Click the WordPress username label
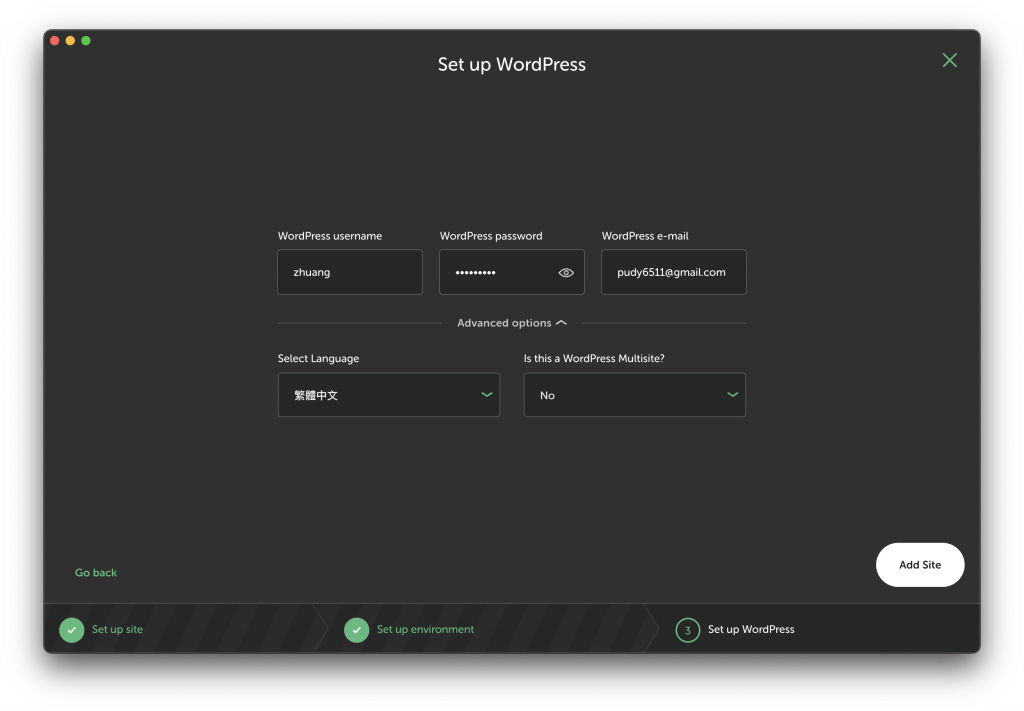 tap(330, 236)
